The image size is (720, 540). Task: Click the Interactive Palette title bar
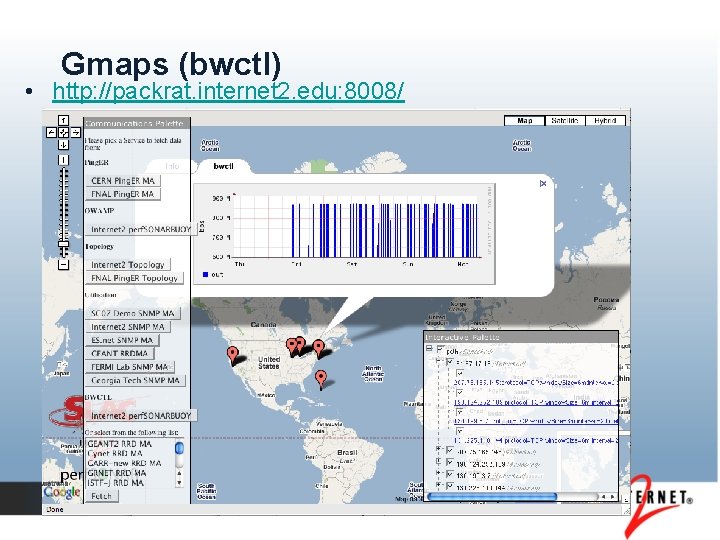coord(521,338)
